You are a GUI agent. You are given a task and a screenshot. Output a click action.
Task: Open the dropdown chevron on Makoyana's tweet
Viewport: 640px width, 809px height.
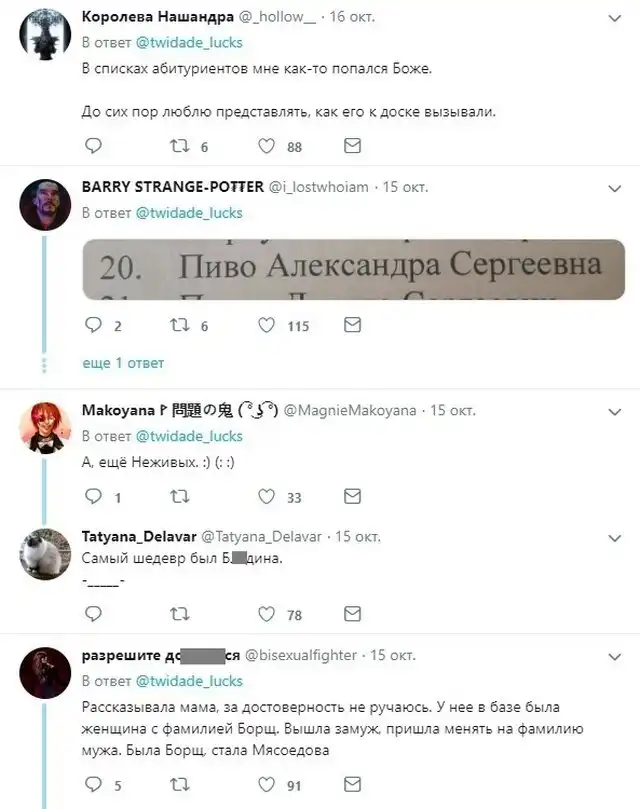pos(614,412)
